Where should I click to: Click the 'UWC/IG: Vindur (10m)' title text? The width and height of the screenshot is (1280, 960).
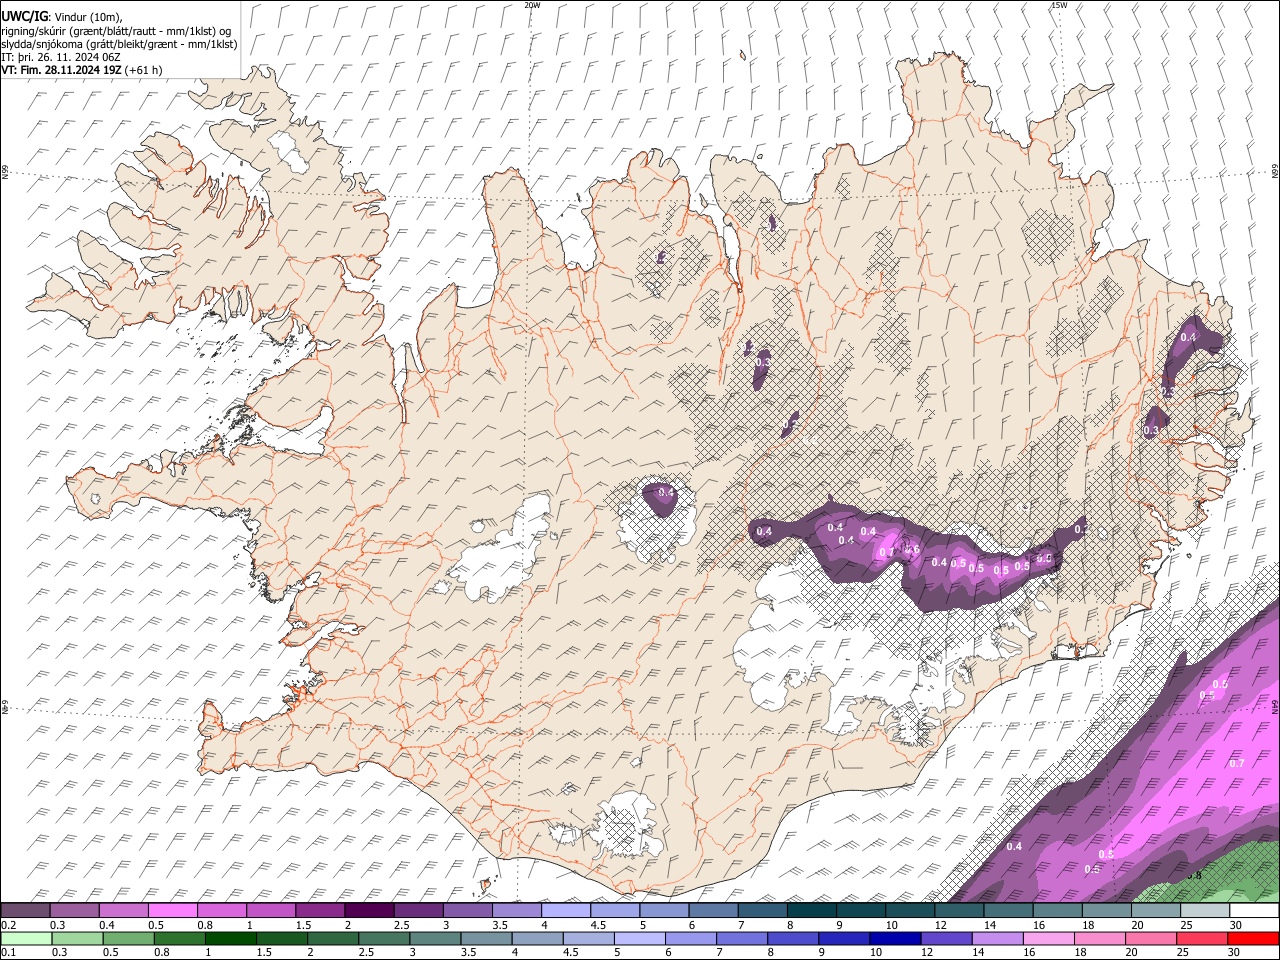click(x=62, y=17)
